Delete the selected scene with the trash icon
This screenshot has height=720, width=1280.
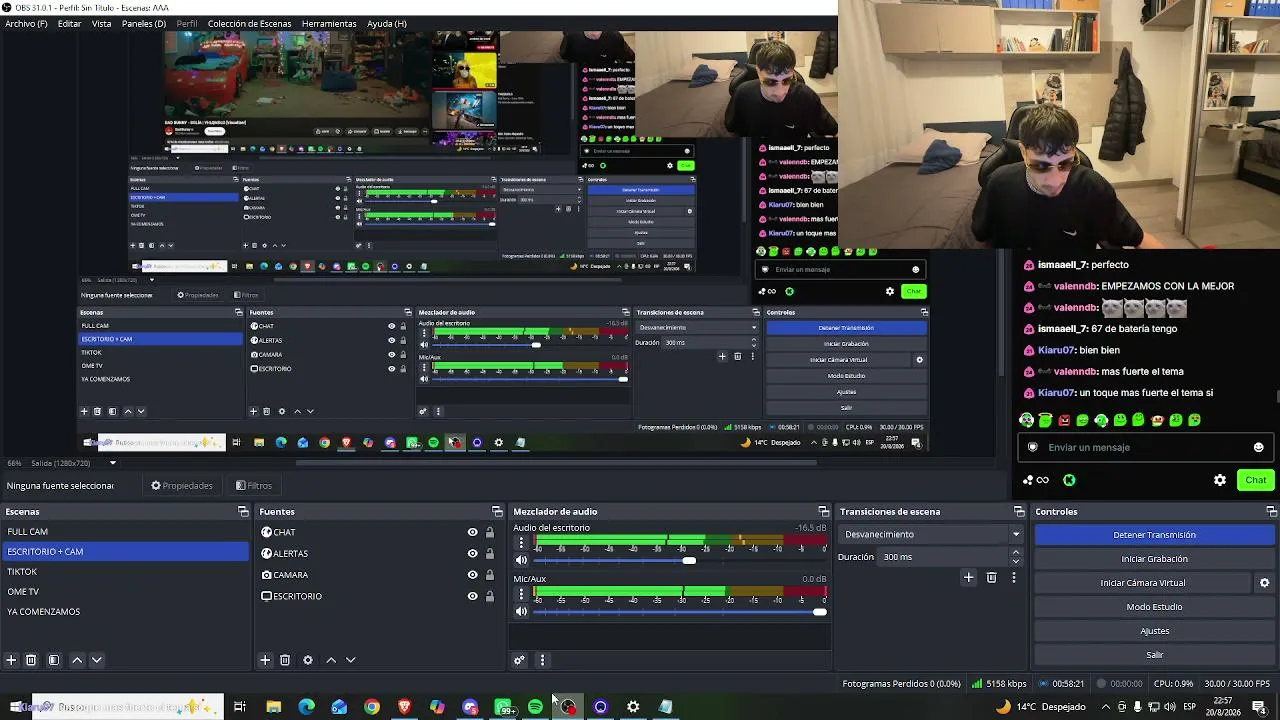(31, 660)
